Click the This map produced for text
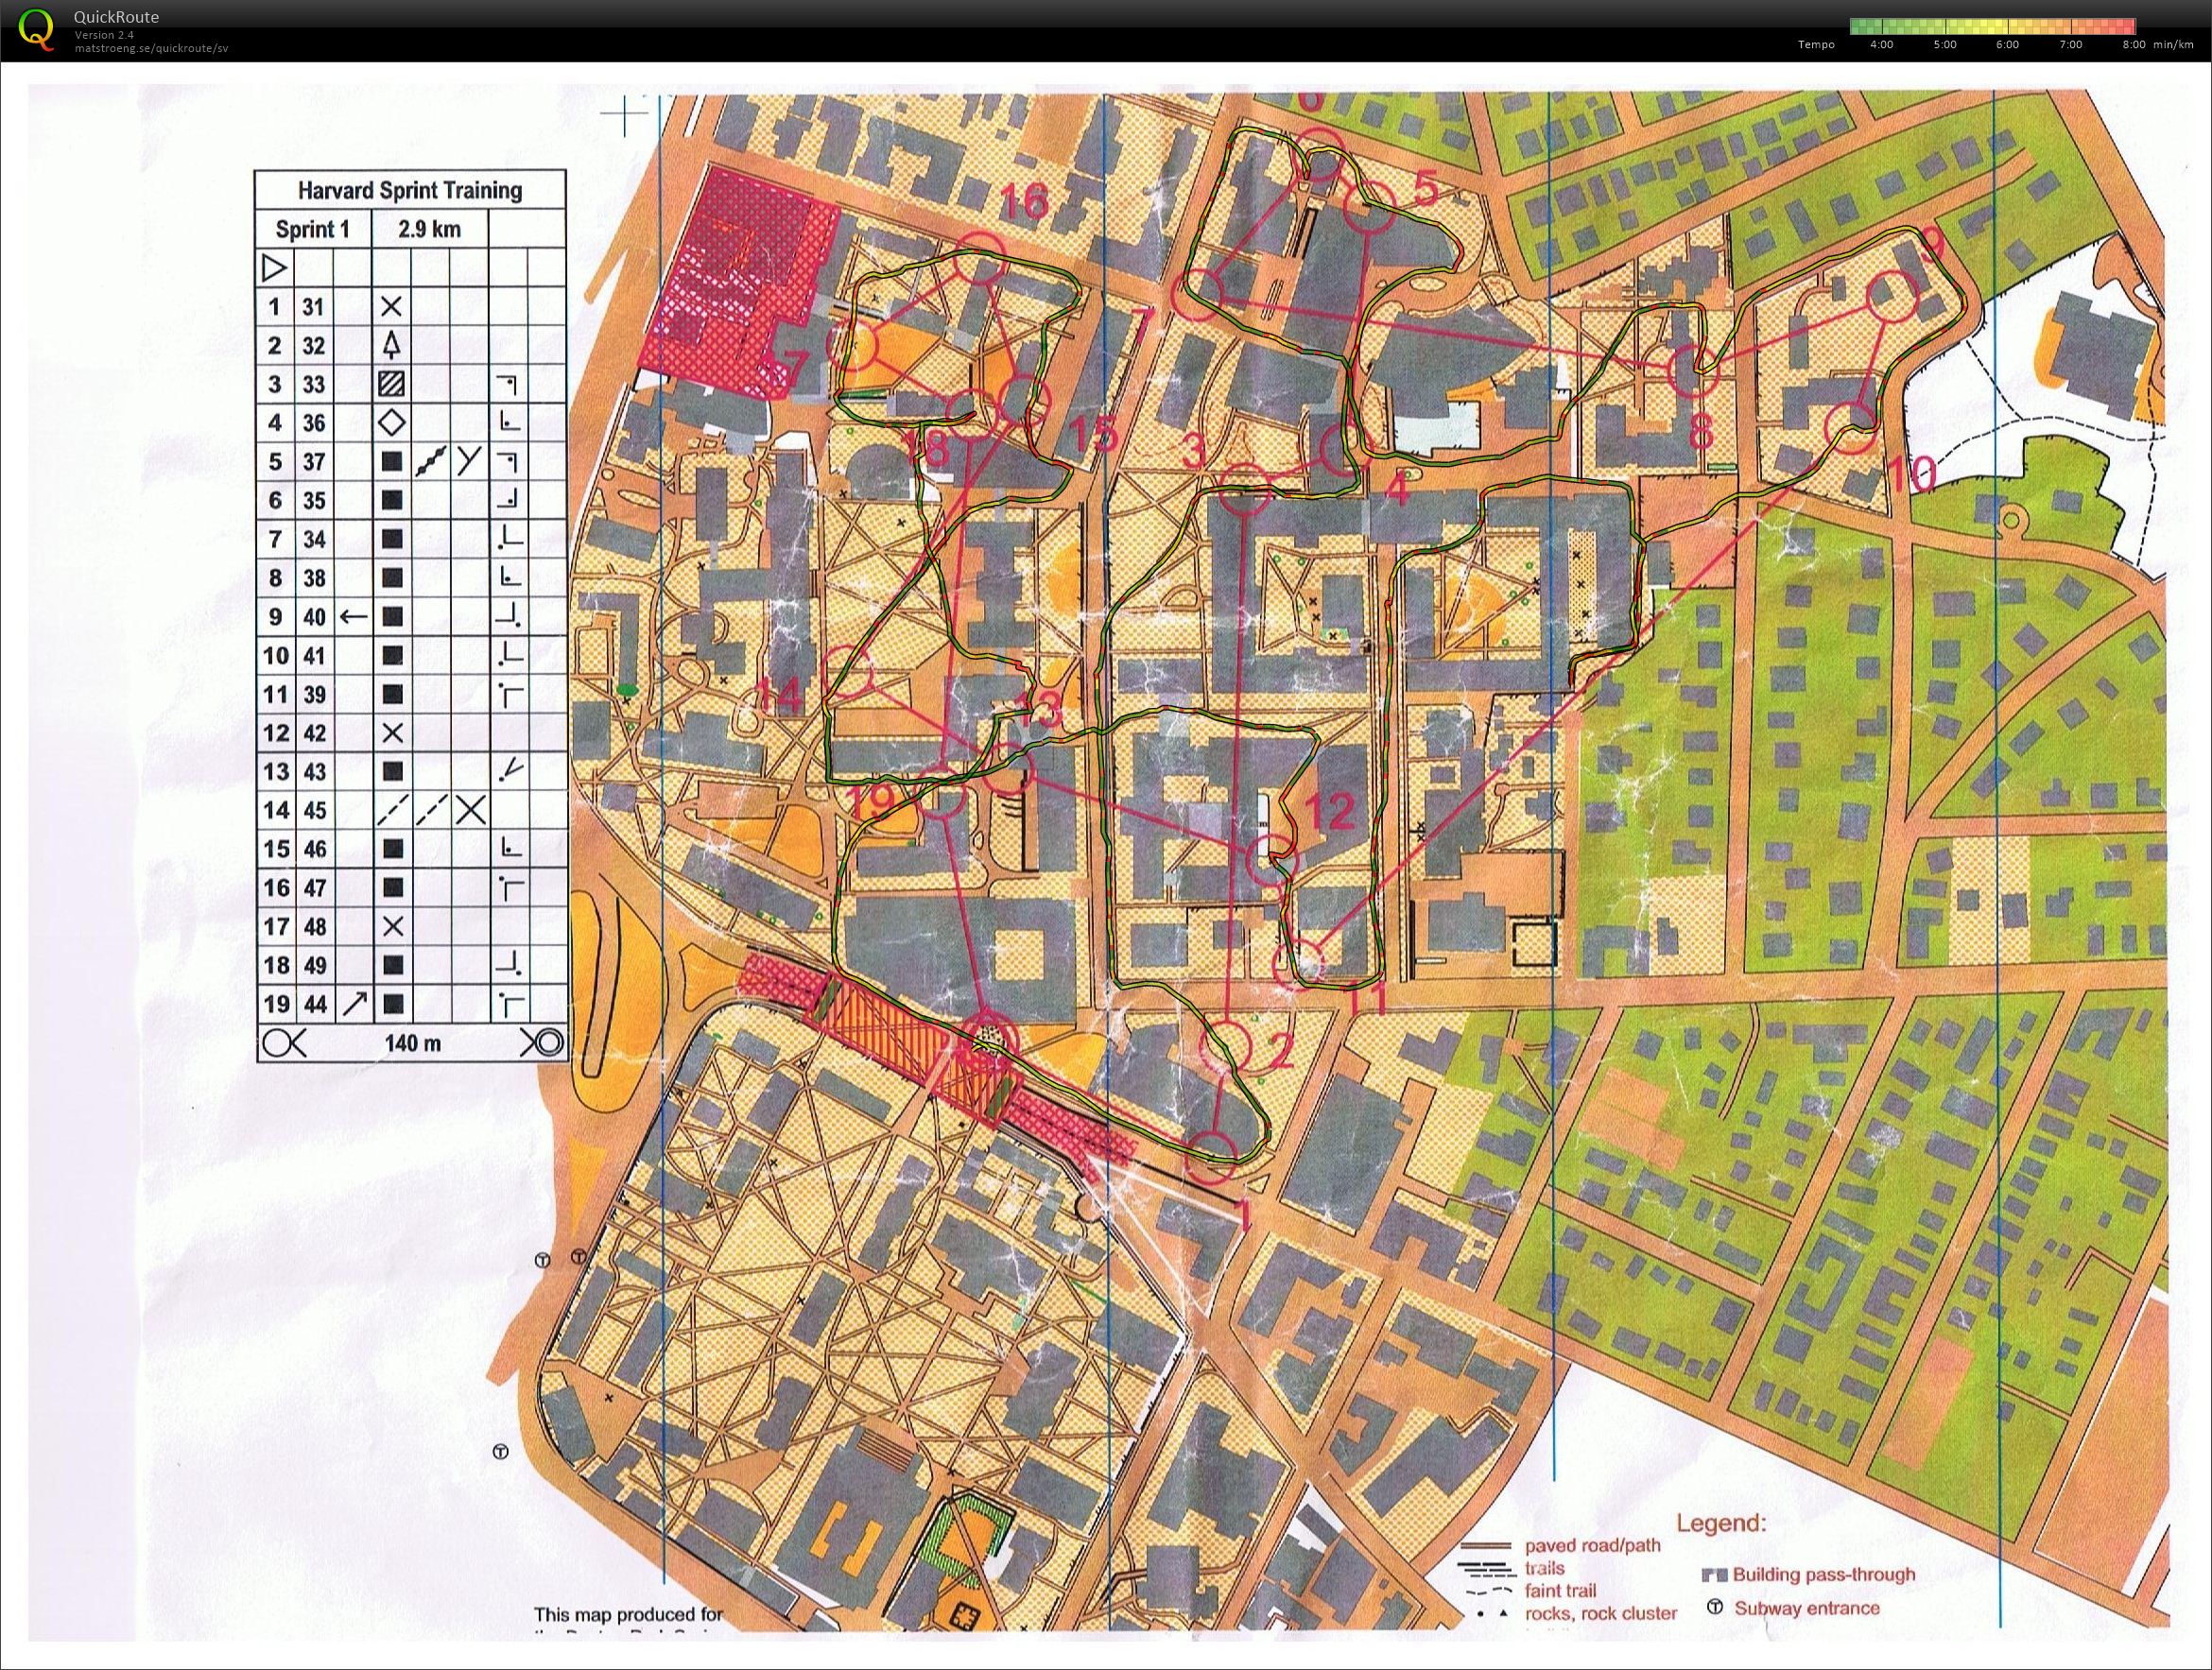2212x1670 pixels. pyautogui.click(x=628, y=1614)
